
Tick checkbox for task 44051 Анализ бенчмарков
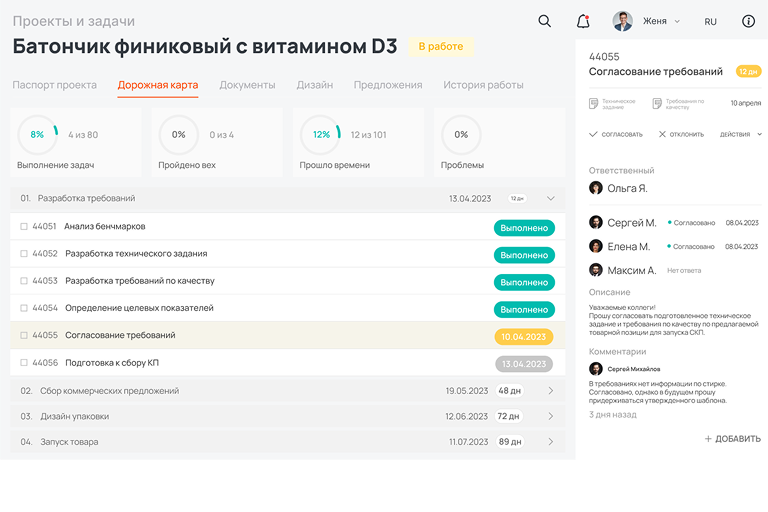click(24, 227)
